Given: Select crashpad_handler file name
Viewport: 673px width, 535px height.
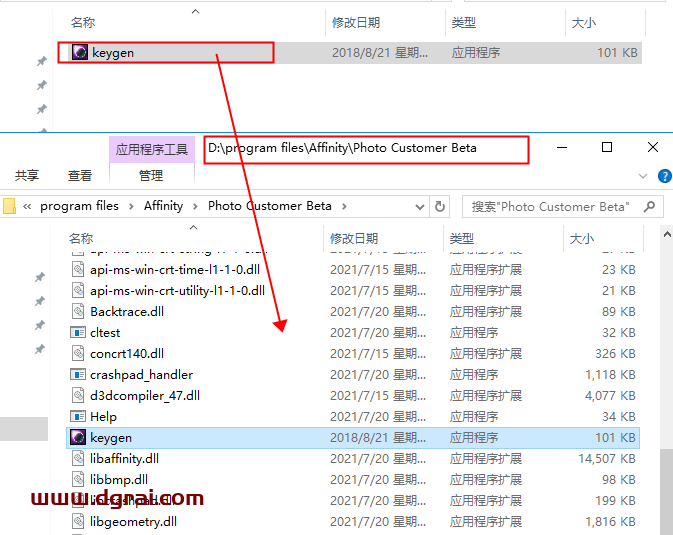Looking at the screenshot, I should (142, 375).
